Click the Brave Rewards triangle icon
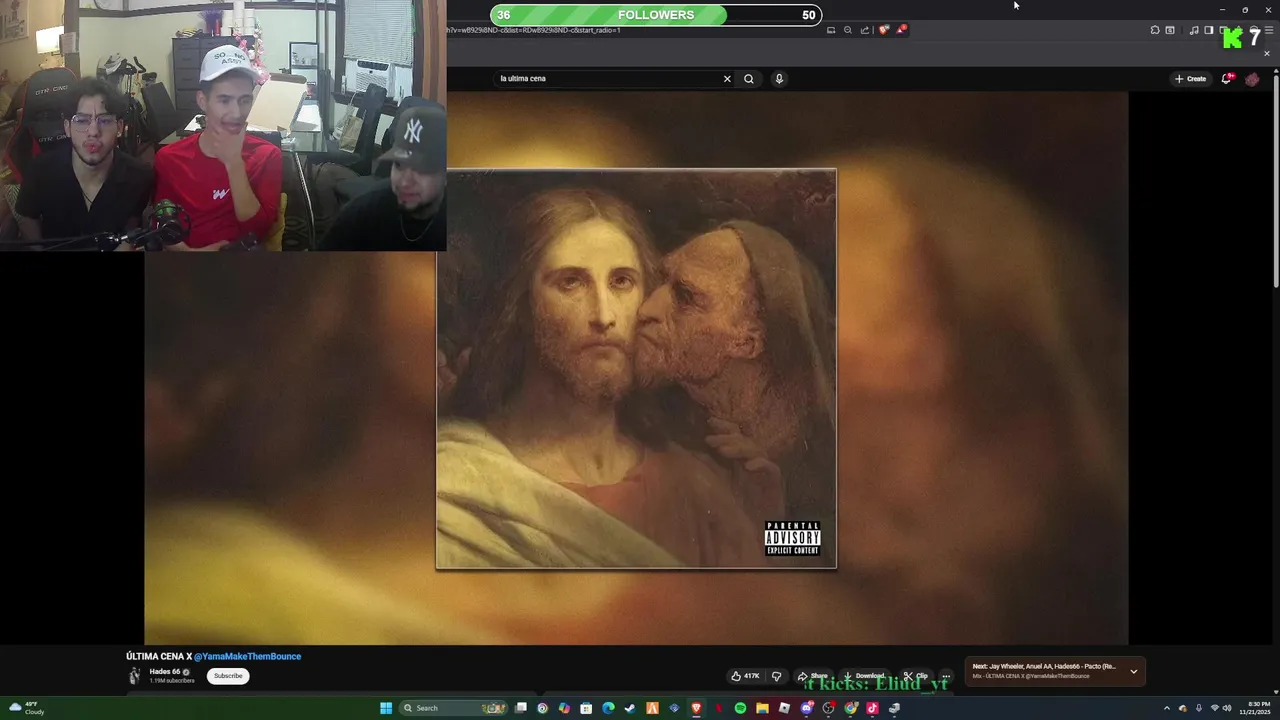 click(901, 30)
